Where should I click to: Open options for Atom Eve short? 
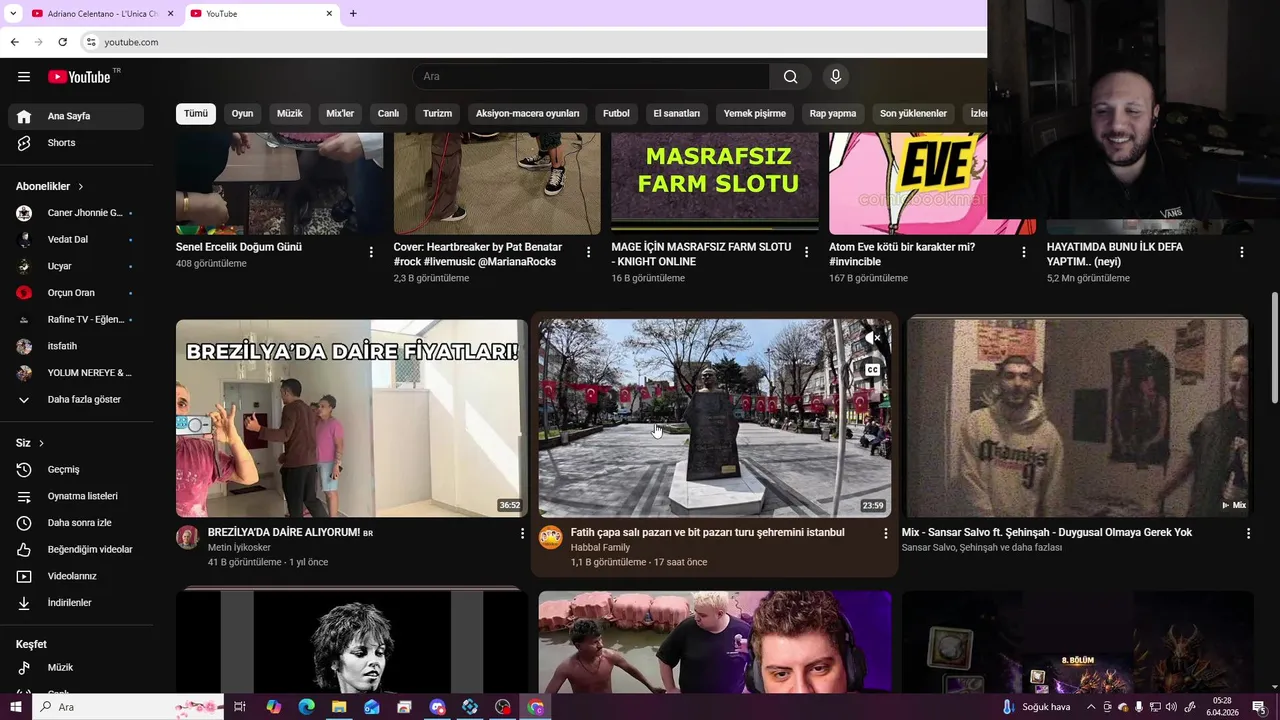coord(1024,252)
